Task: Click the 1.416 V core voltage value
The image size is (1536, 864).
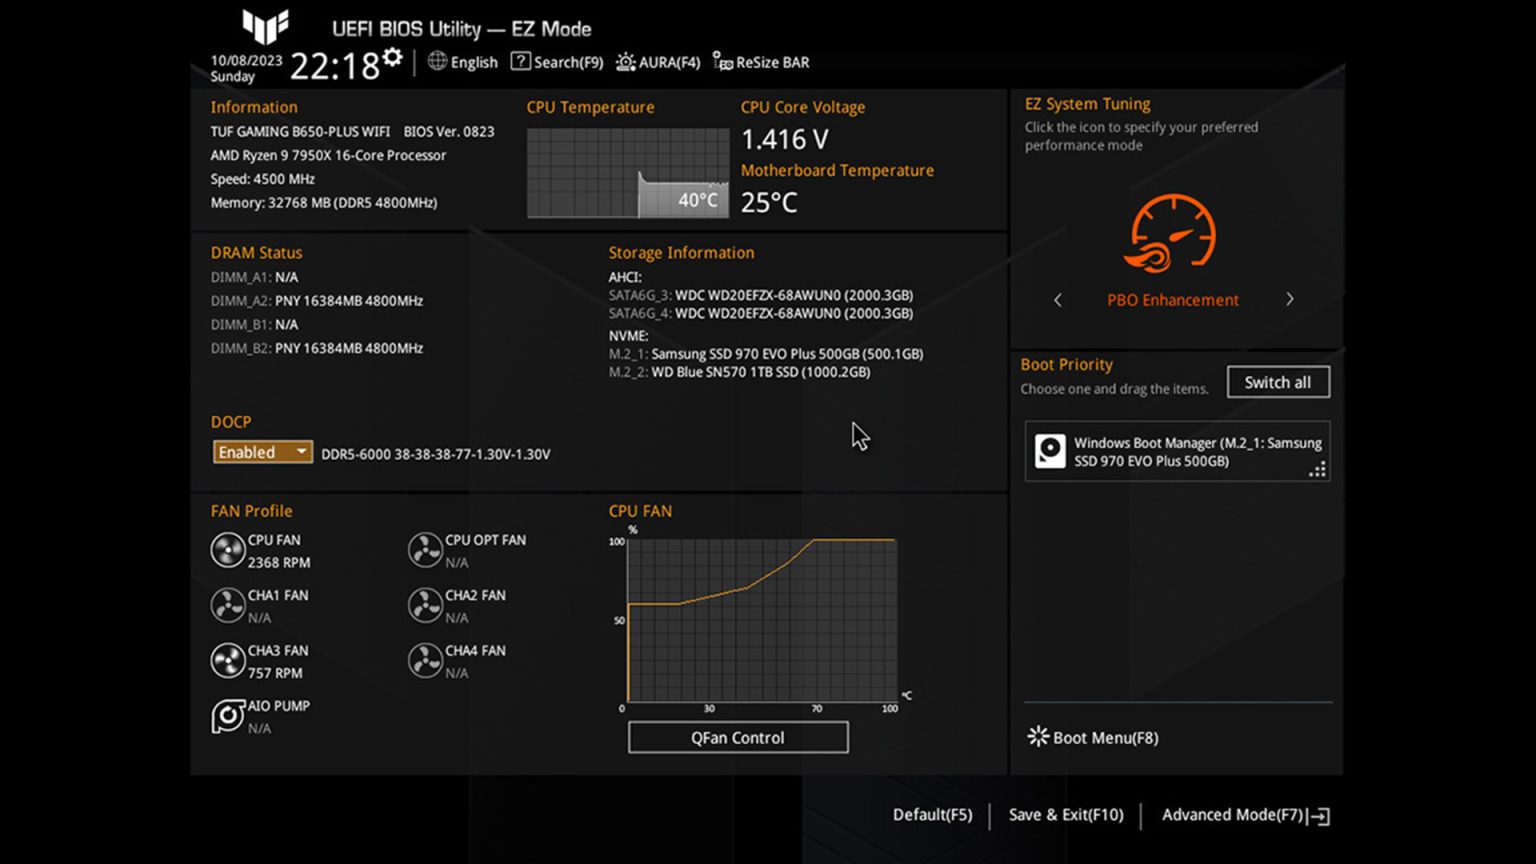Action: tap(785, 139)
